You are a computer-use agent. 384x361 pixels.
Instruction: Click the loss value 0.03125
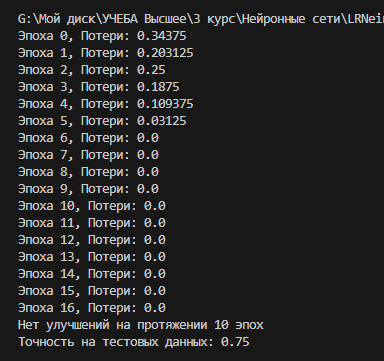(162, 121)
